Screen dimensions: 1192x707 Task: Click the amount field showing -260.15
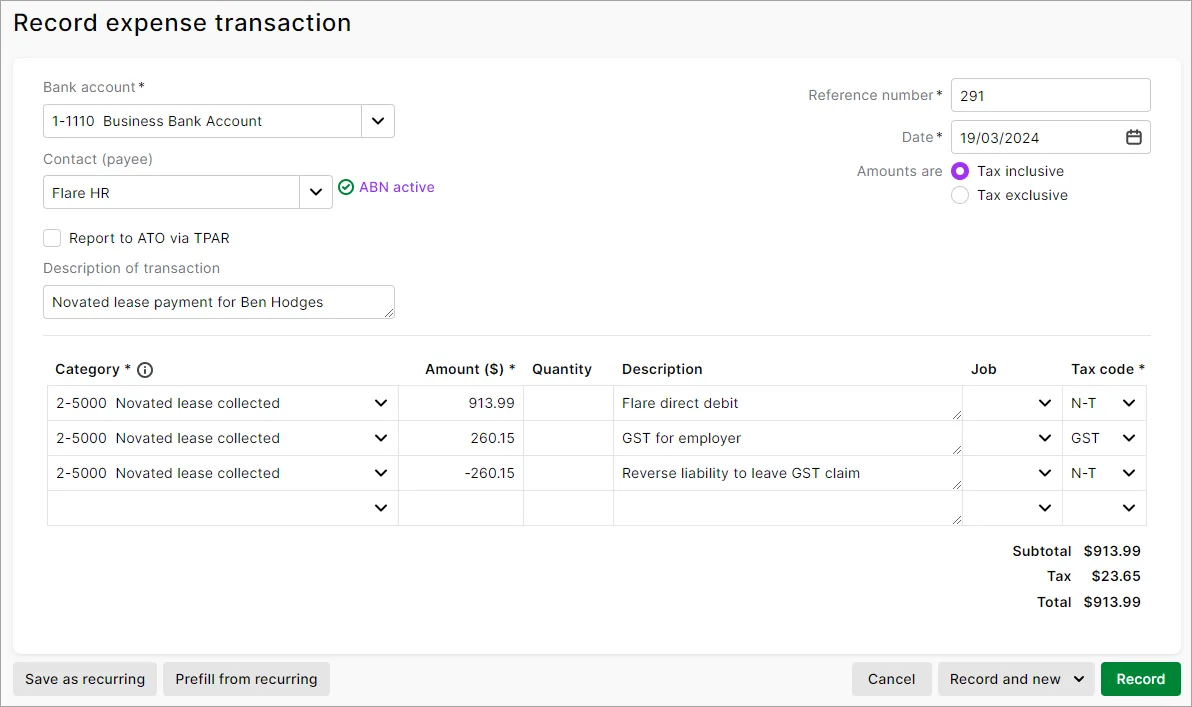tap(461, 473)
